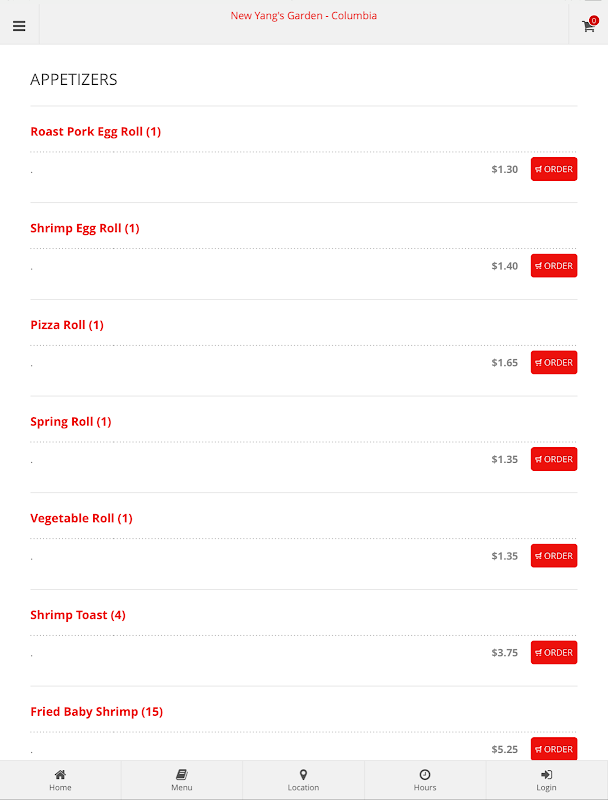This screenshot has height=800, width=608.
Task: Go to Home in bottom bar
Action: click(x=60, y=780)
